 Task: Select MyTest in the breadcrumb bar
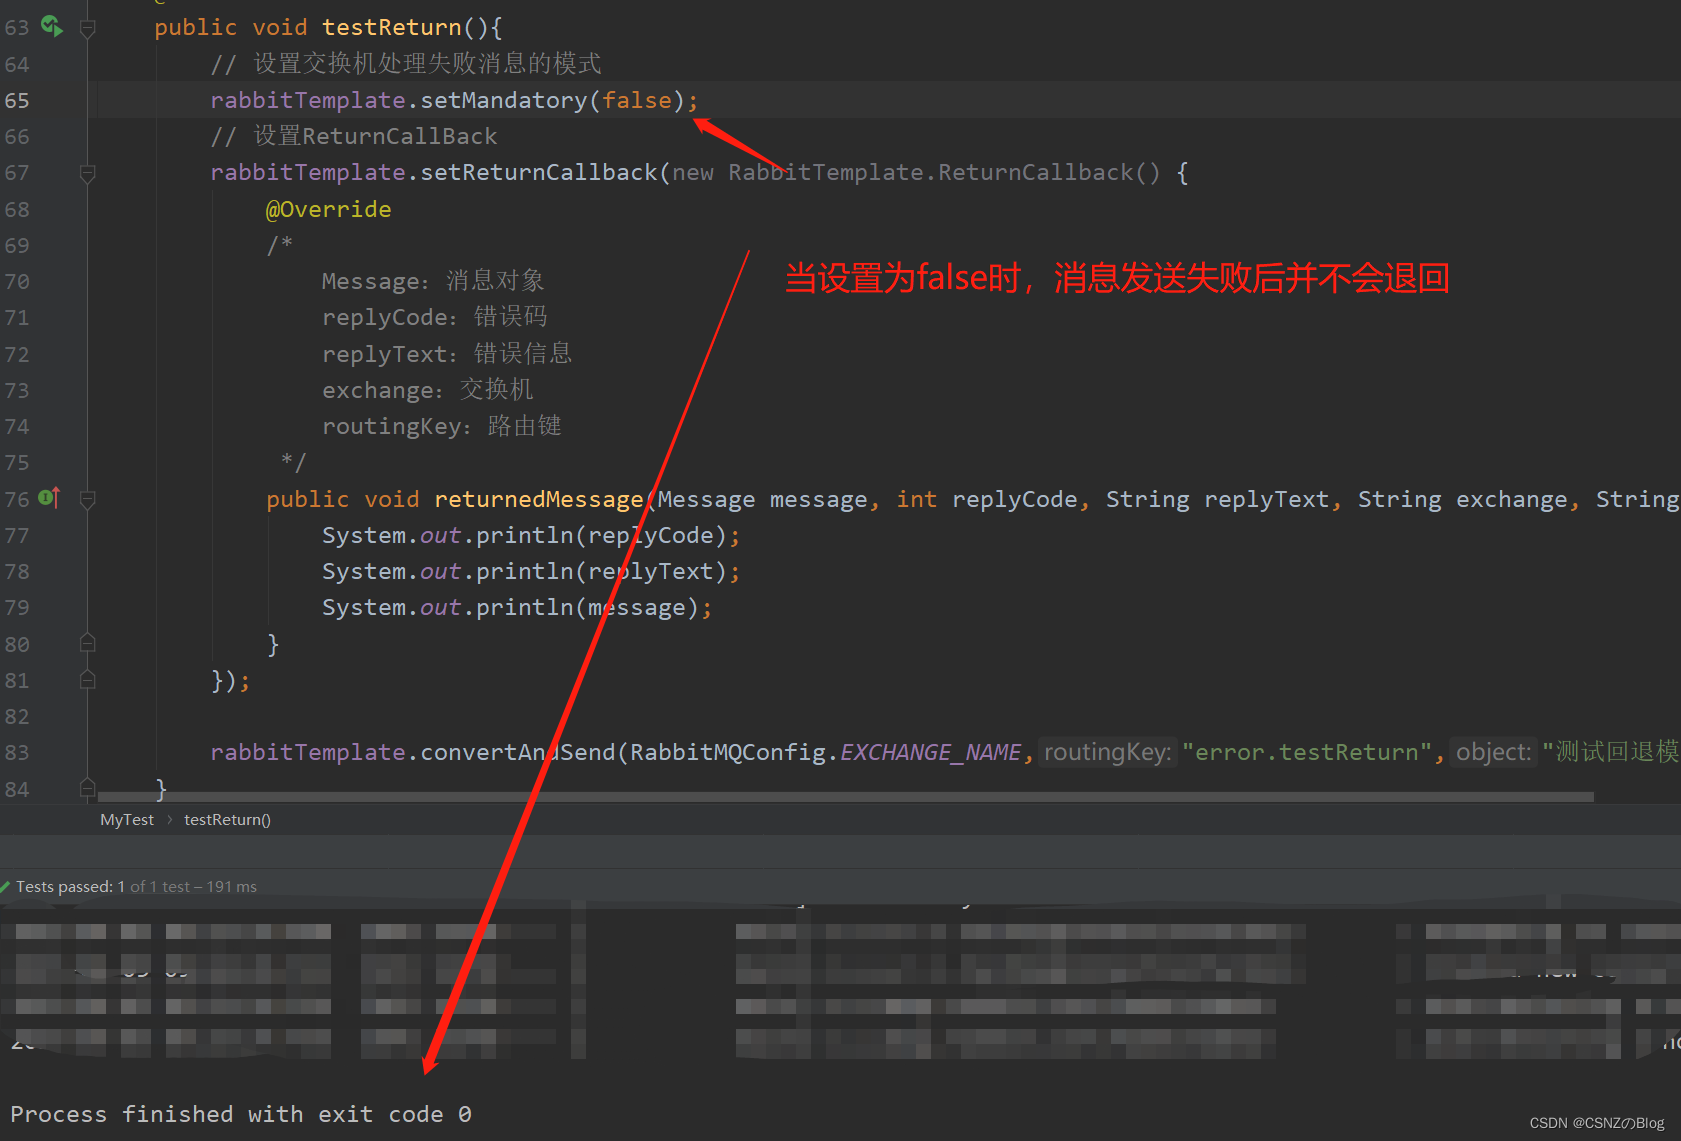coord(127,819)
